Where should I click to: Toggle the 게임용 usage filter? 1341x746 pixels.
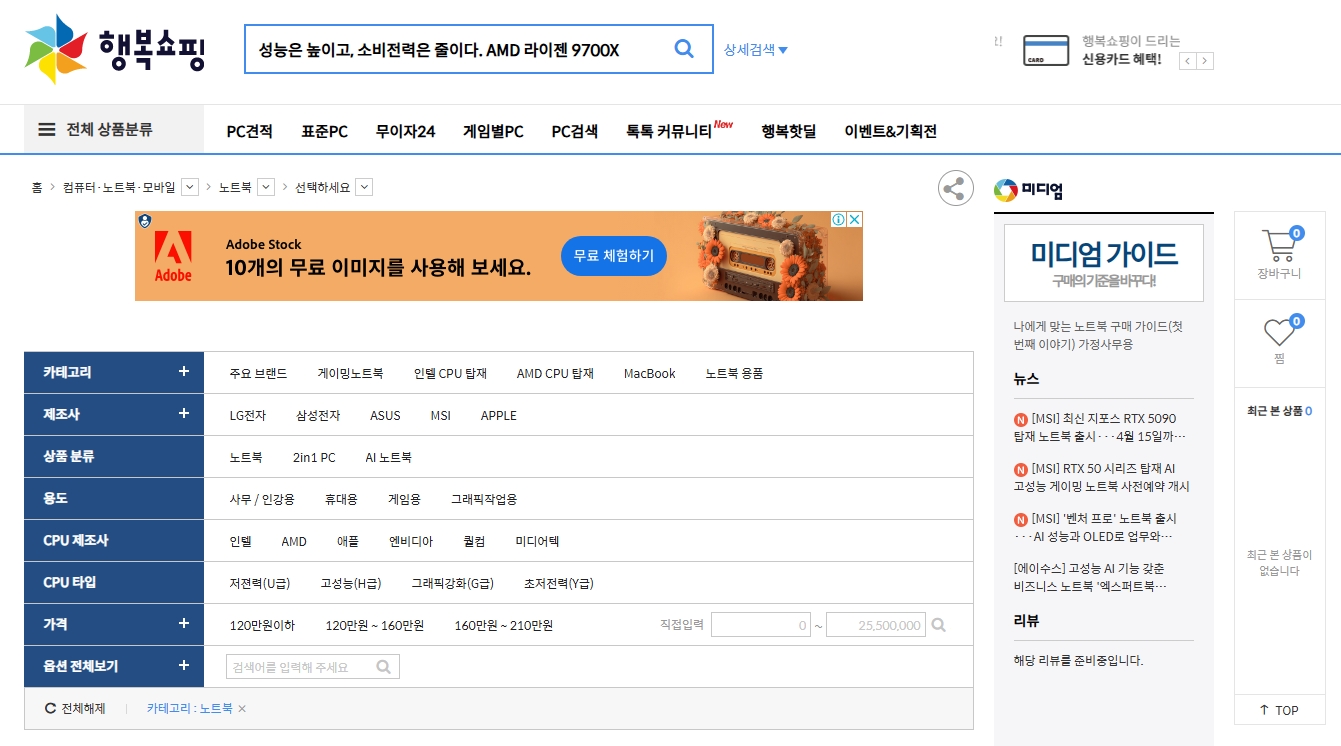(x=404, y=498)
